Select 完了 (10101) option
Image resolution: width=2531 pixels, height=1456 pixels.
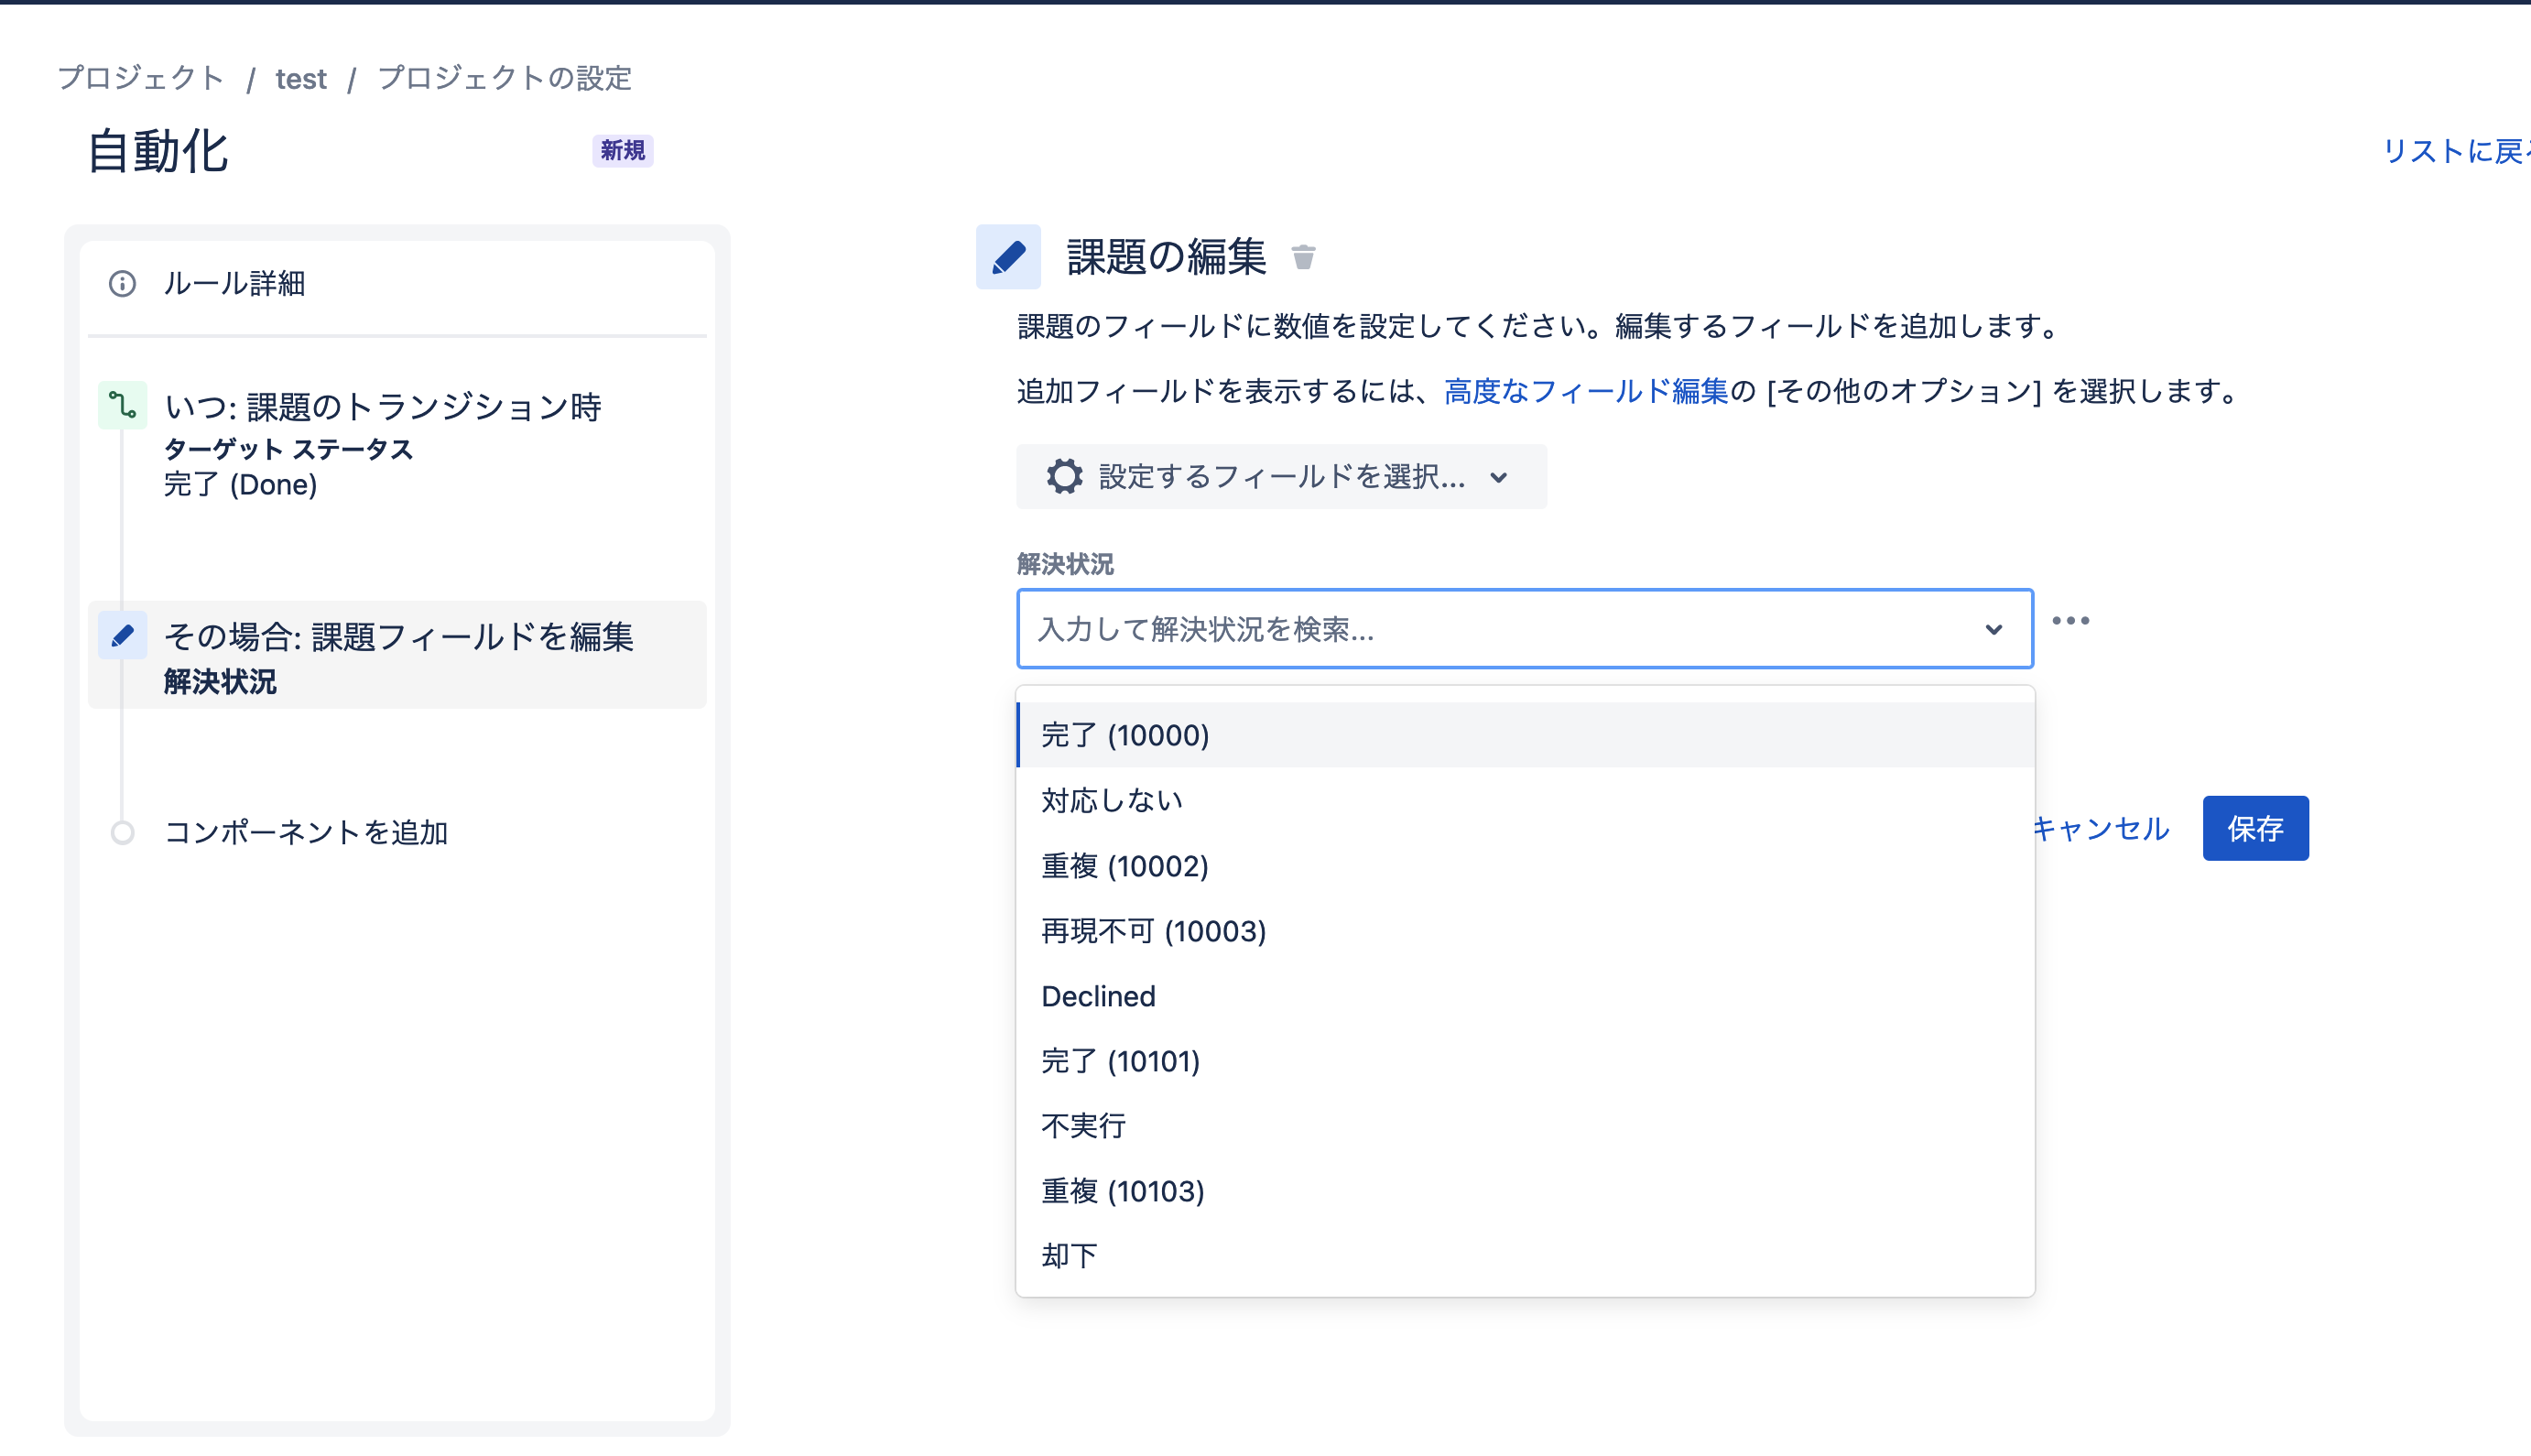1525,1061
